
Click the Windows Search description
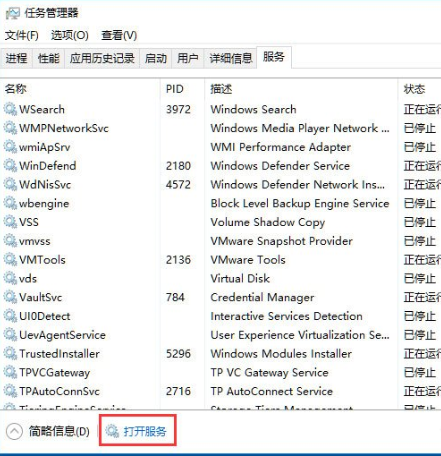[253, 109]
